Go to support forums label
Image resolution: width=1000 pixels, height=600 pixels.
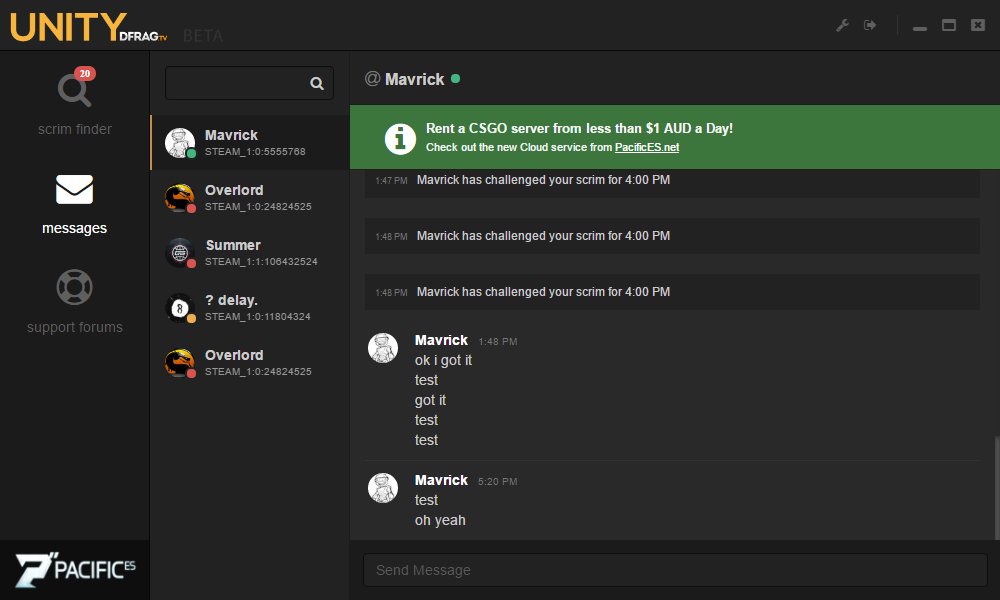pos(75,327)
